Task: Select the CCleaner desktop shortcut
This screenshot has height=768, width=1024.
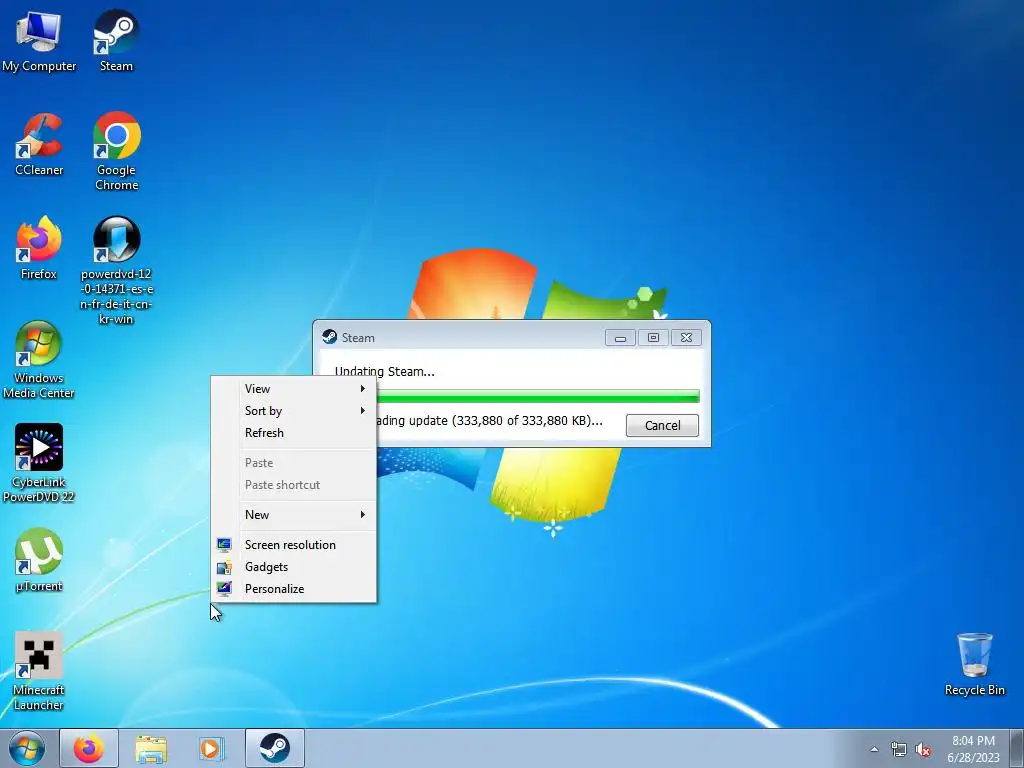Action: coord(39,144)
